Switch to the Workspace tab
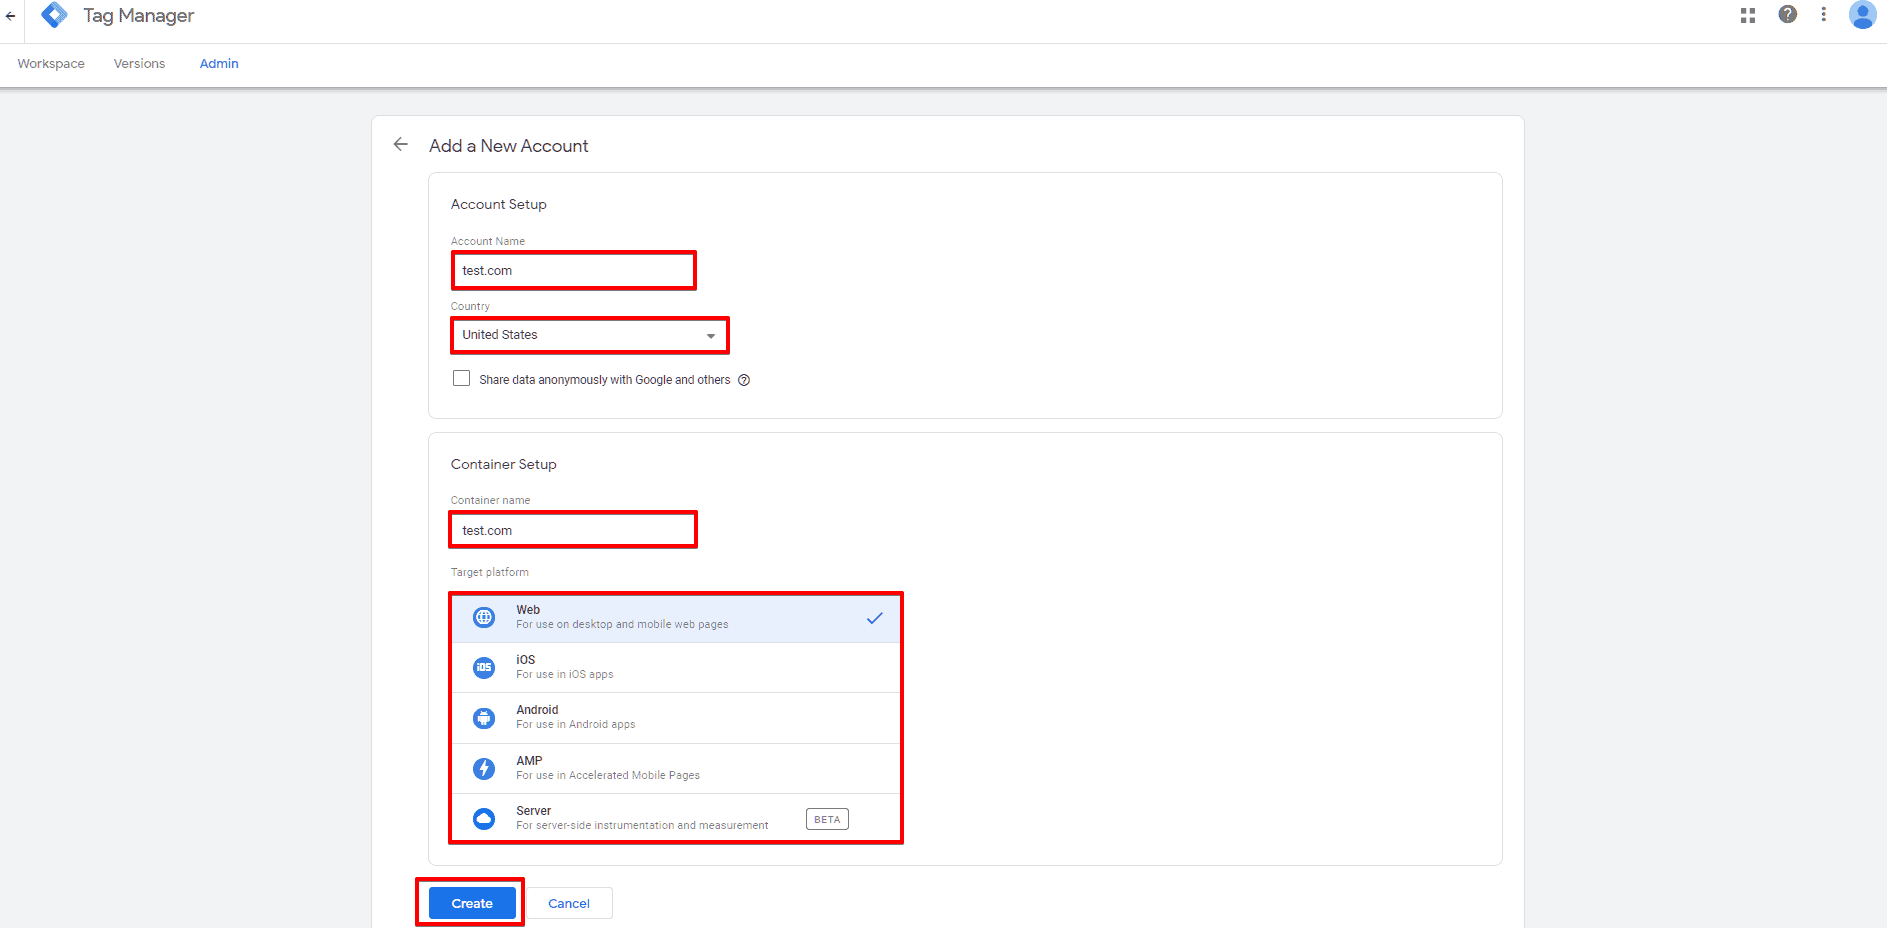The height and width of the screenshot is (930, 1887). (x=51, y=63)
